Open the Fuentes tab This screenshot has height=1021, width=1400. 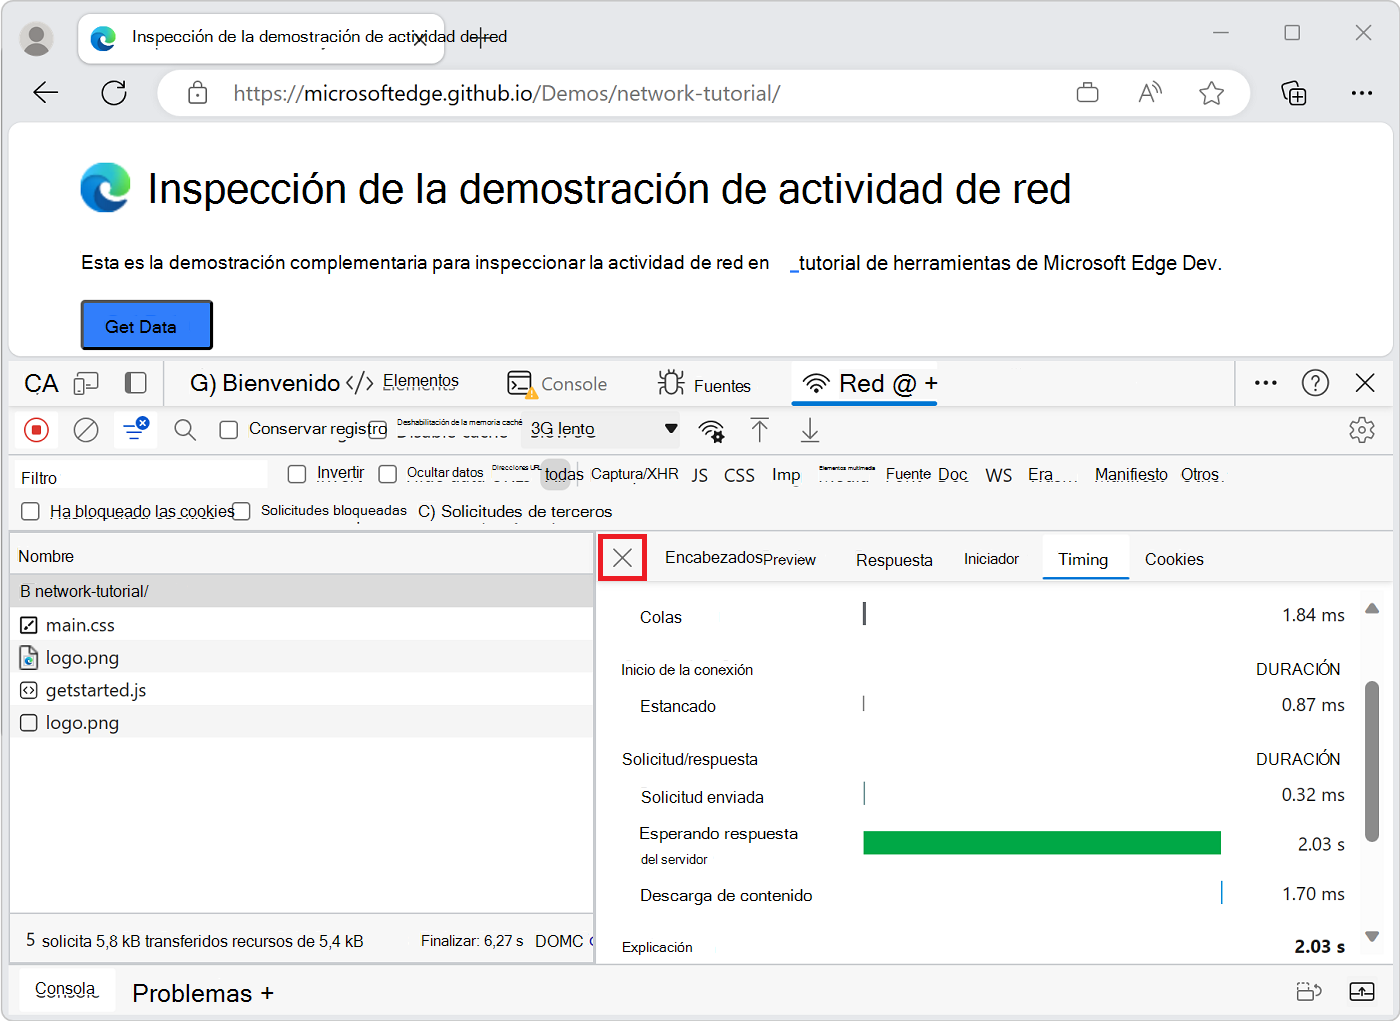[x=704, y=385]
